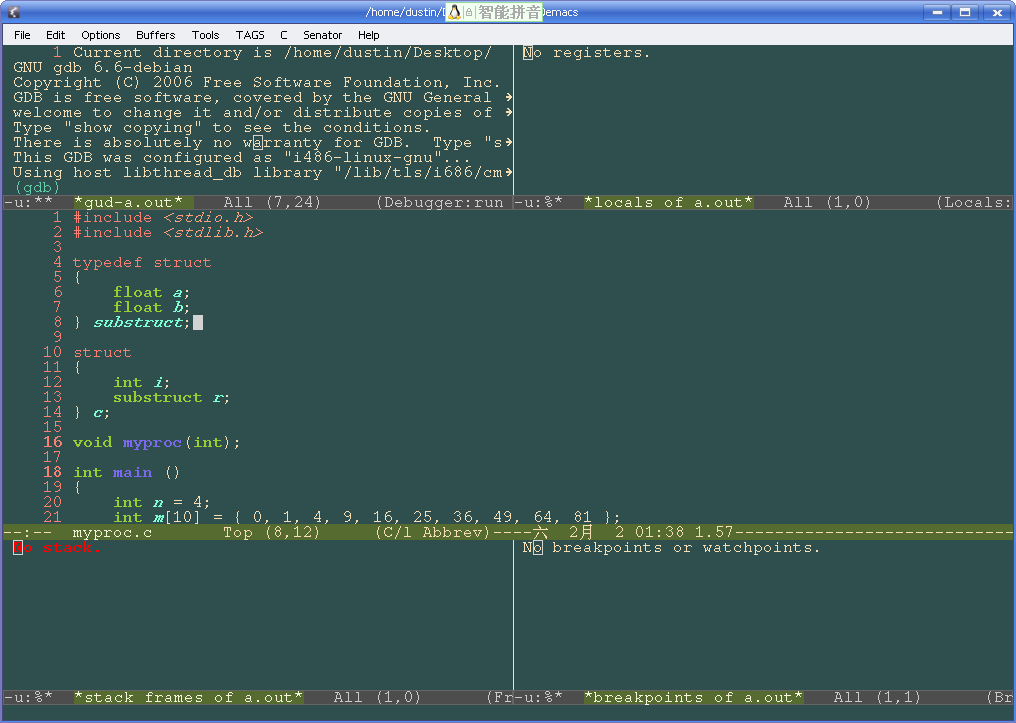Click the 'substruct r;' declaration

[x=171, y=397]
